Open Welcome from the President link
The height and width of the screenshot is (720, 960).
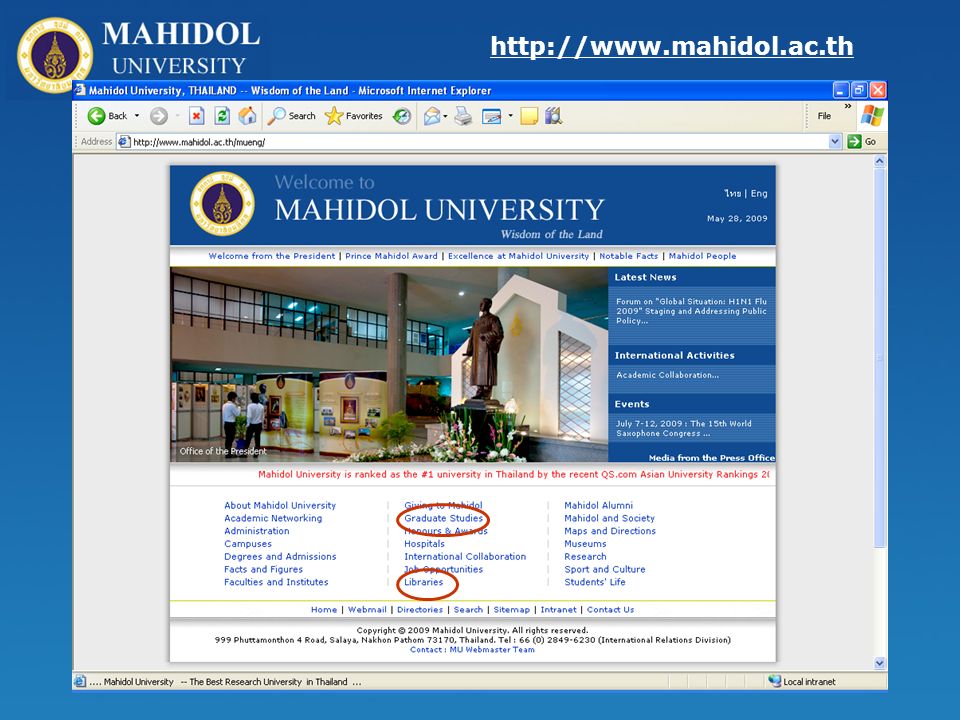point(272,256)
